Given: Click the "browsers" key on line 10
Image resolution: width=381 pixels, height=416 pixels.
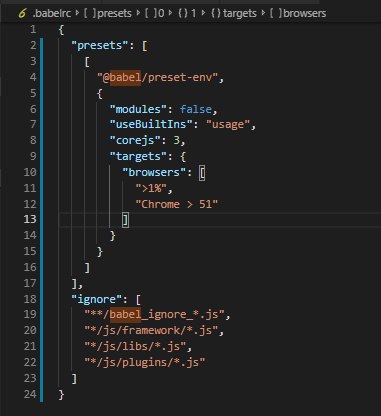Looking at the screenshot, I should (x=154, y=172).
